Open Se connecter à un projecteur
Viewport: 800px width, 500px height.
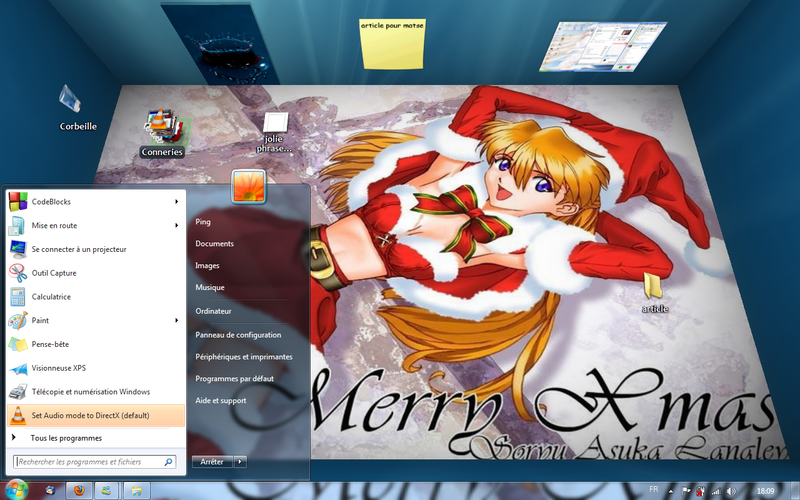(x=95, y=249)
